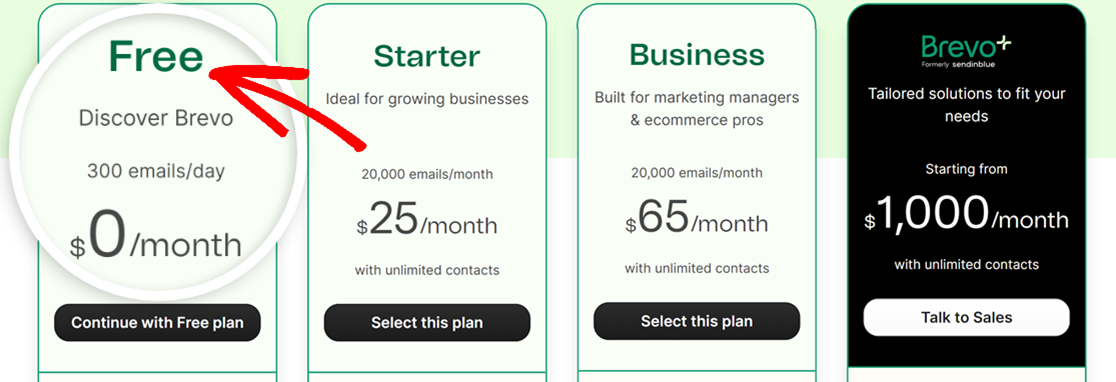Click the red arrow pointing at Free
Image resolution: width=1116 pixels, height=382 pixels.
tap(287, 105)
